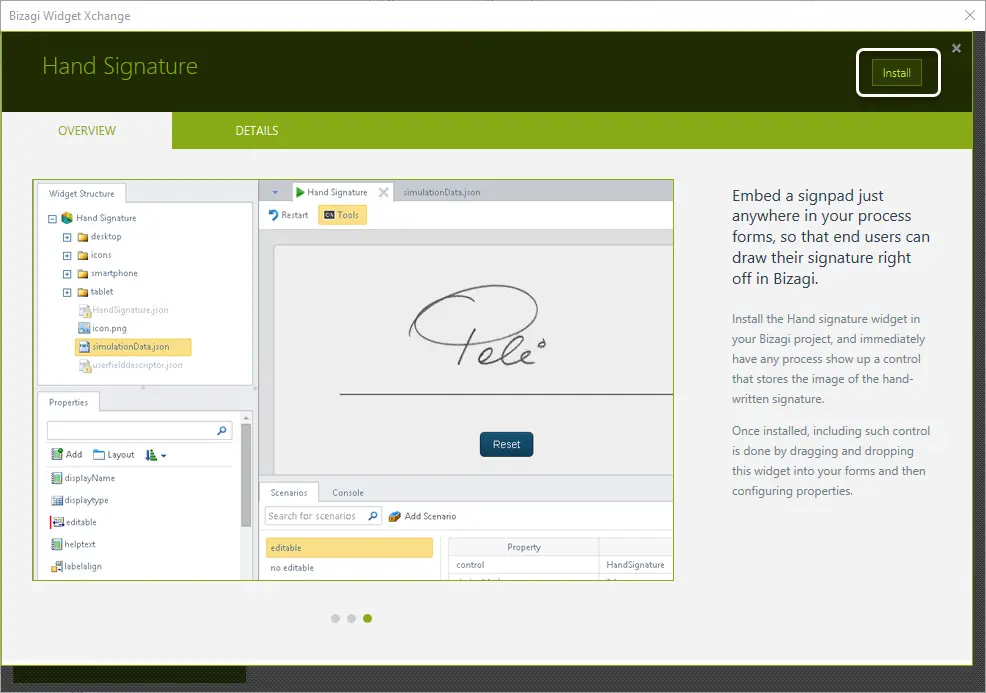Close the Hand Signature widget panel

click(956, 48)
